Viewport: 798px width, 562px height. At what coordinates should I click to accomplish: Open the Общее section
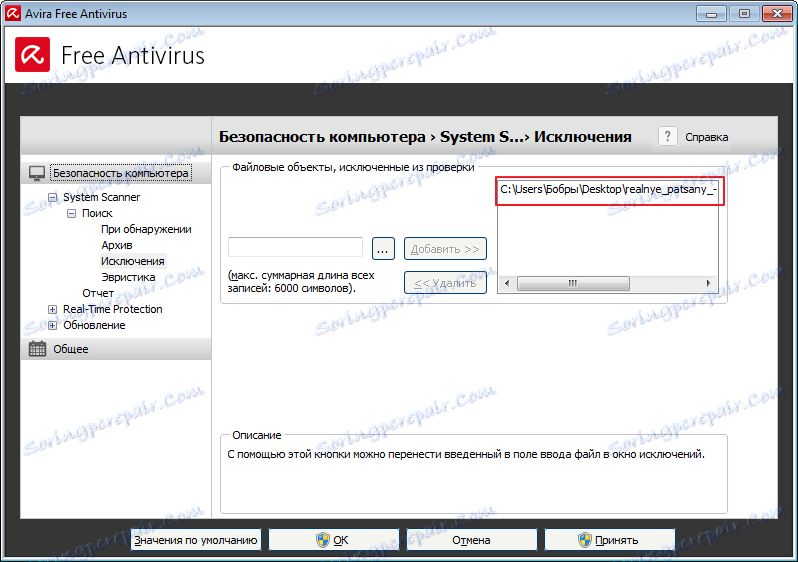(x=71, y=349)
